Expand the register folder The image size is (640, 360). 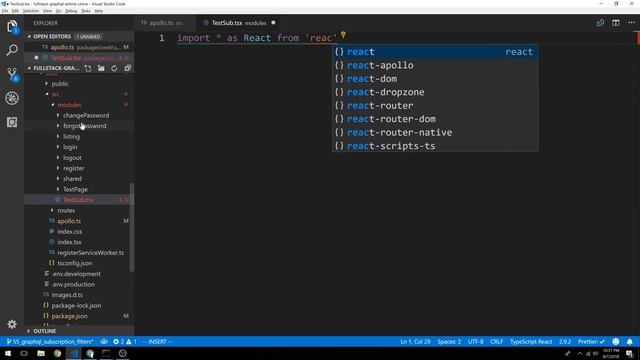(x=73, y=168)
